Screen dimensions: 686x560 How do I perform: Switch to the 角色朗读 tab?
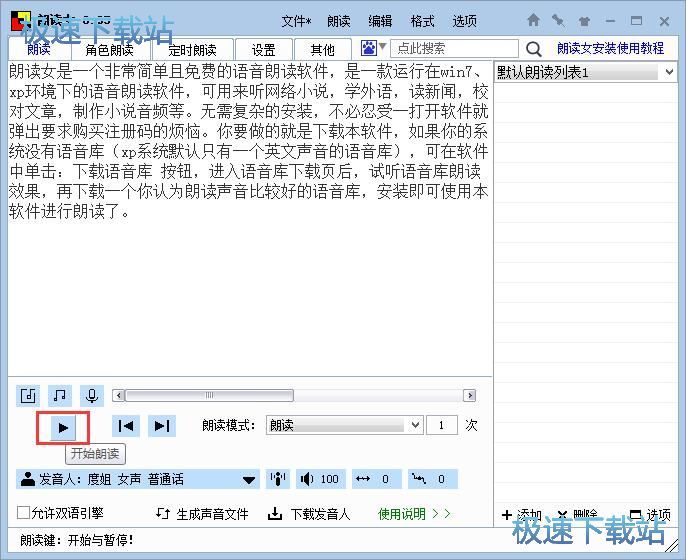click(109, 49)
